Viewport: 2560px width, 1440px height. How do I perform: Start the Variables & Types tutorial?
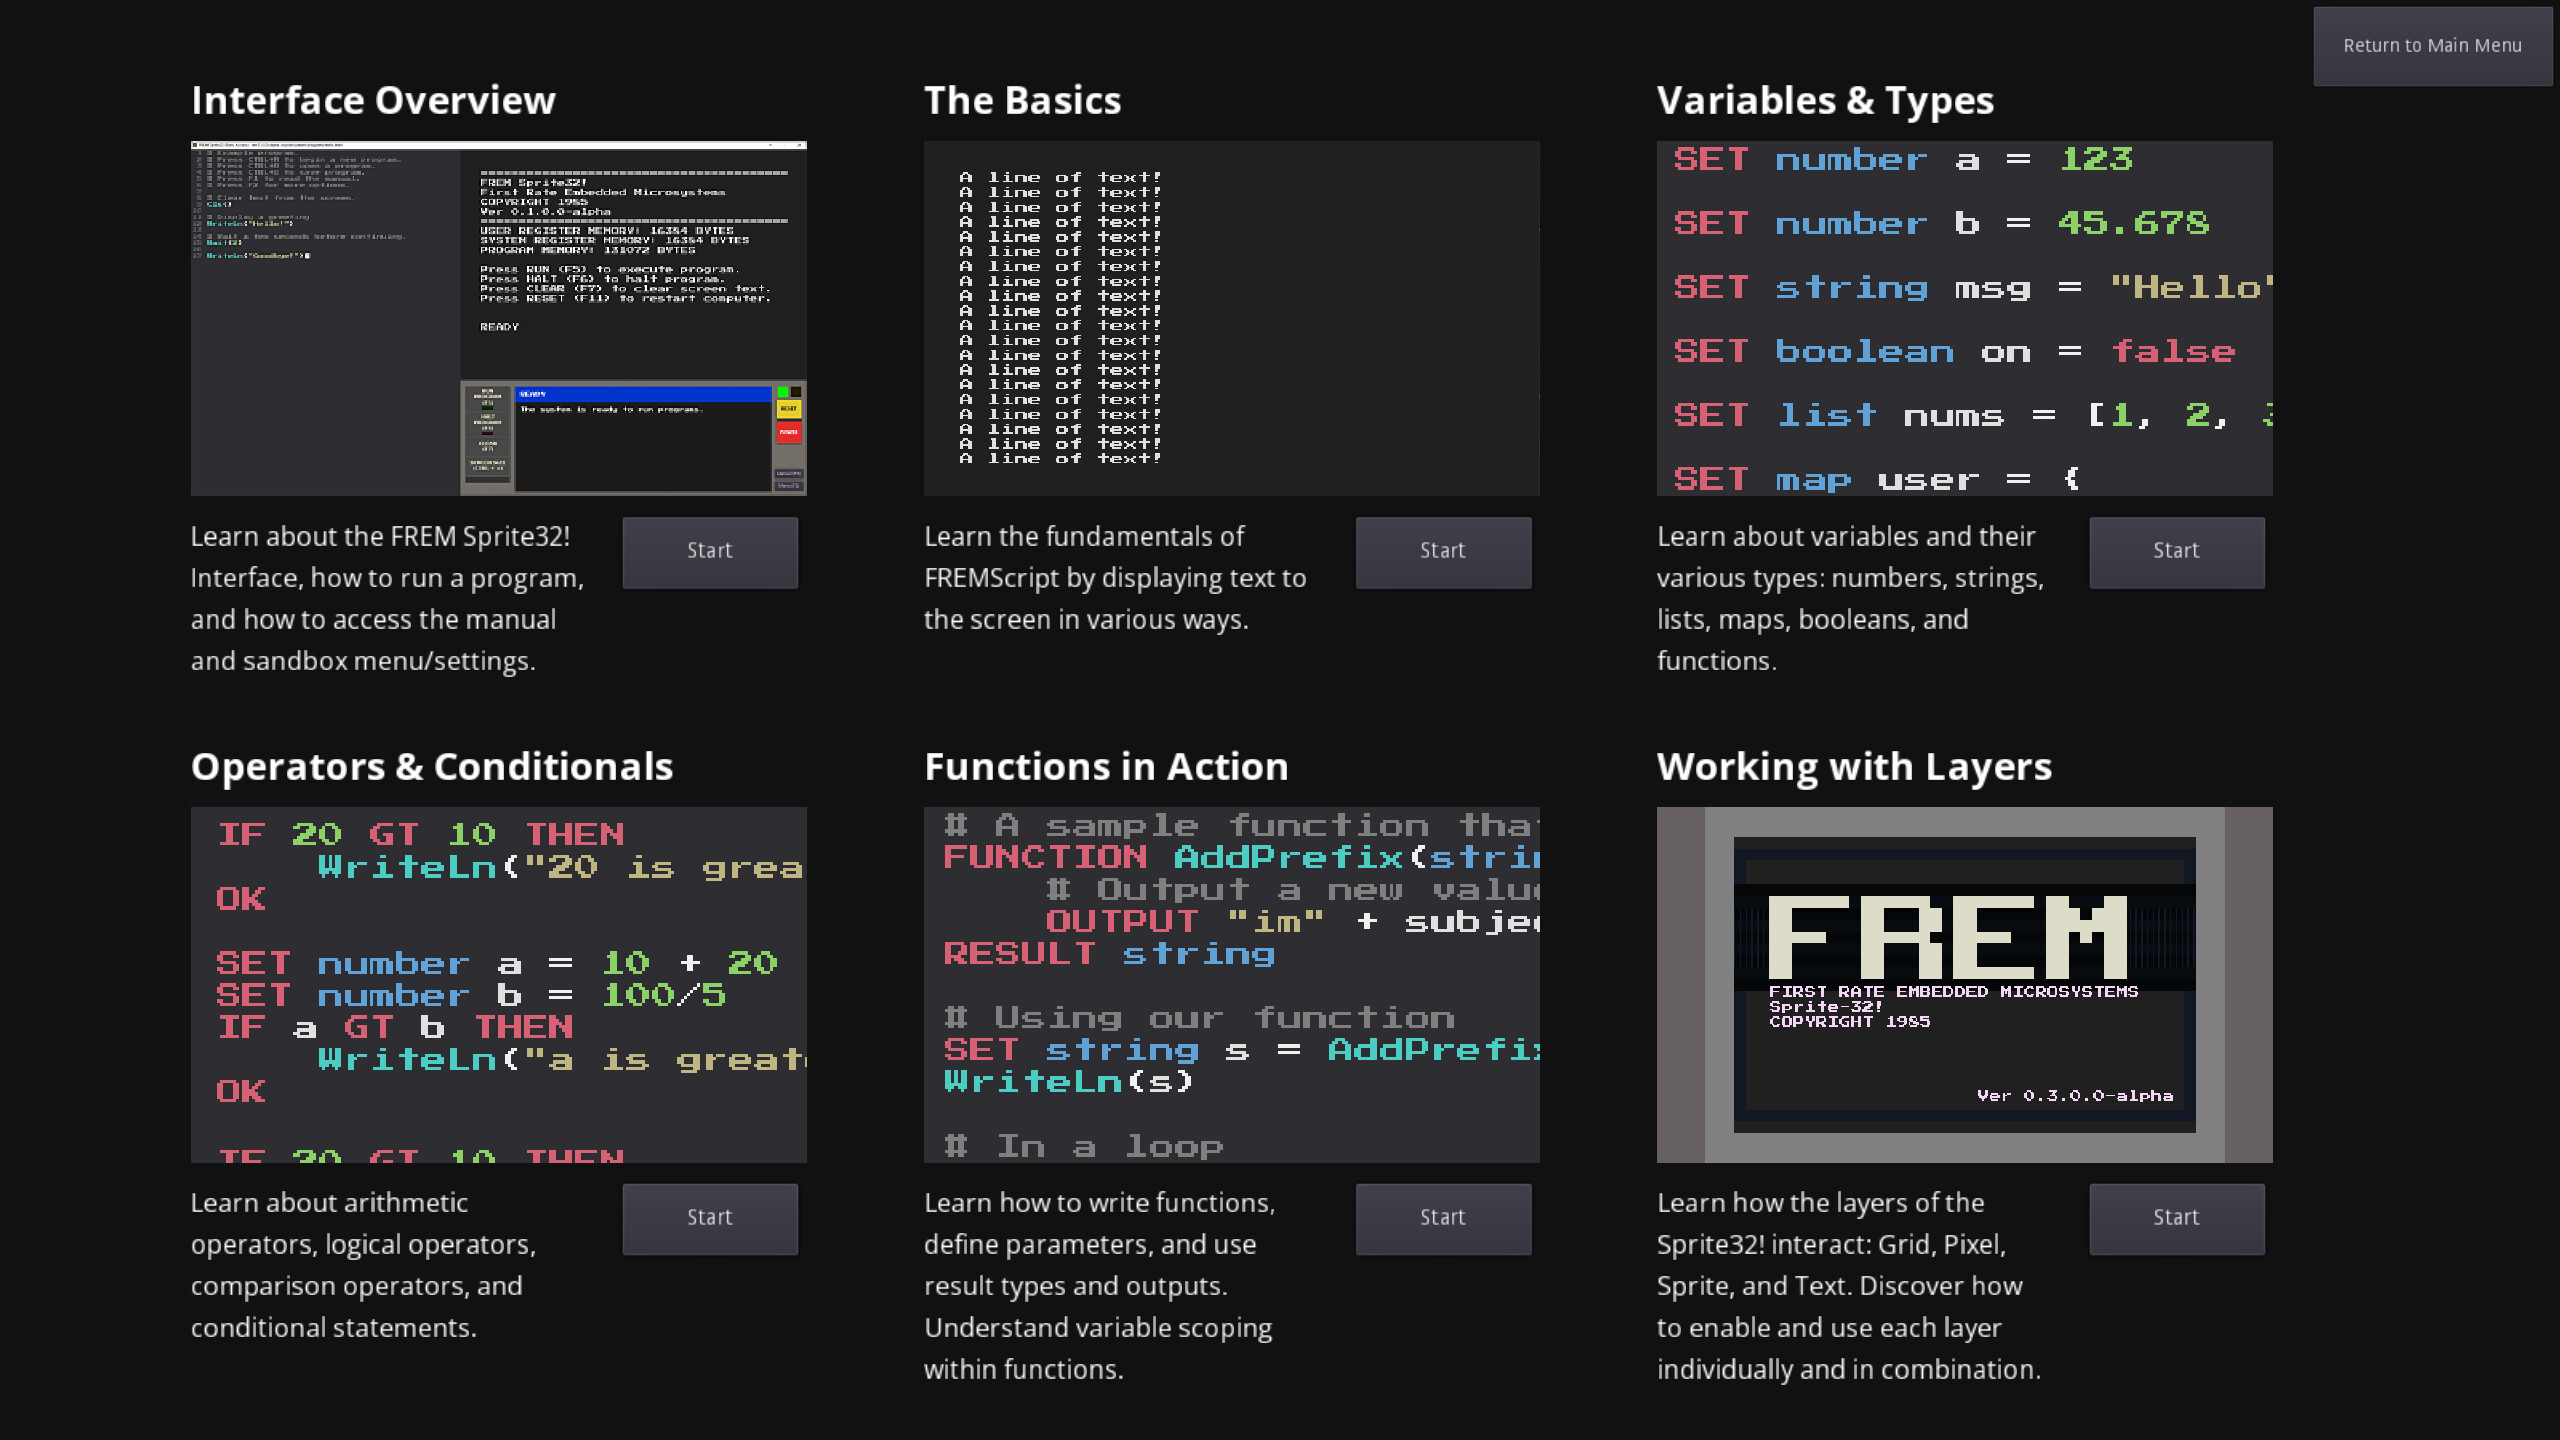point(2176,551)
